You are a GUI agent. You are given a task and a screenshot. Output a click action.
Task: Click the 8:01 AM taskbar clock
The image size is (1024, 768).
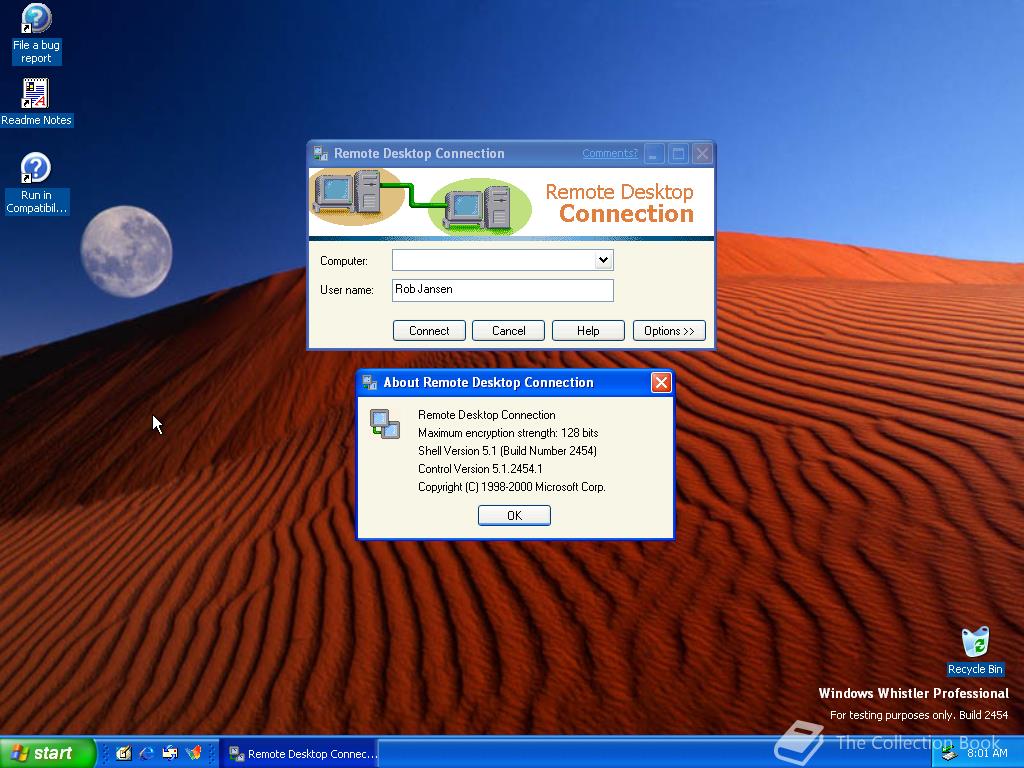click(987, 753)
